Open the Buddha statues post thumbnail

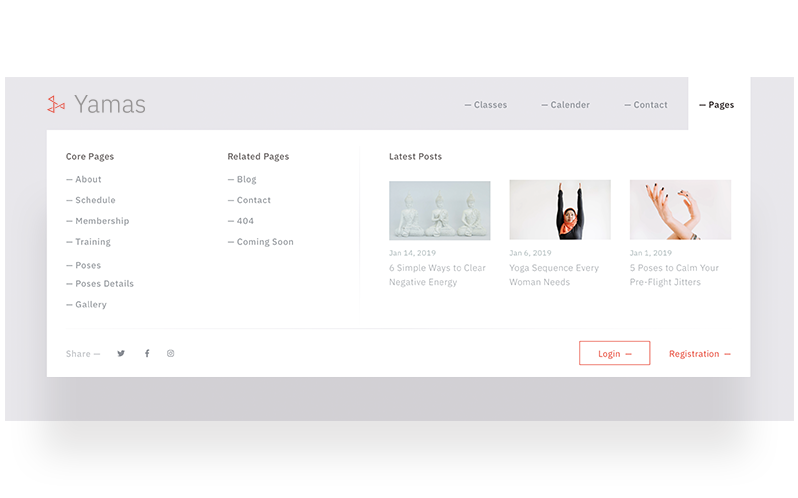click(x=440, y=210)
